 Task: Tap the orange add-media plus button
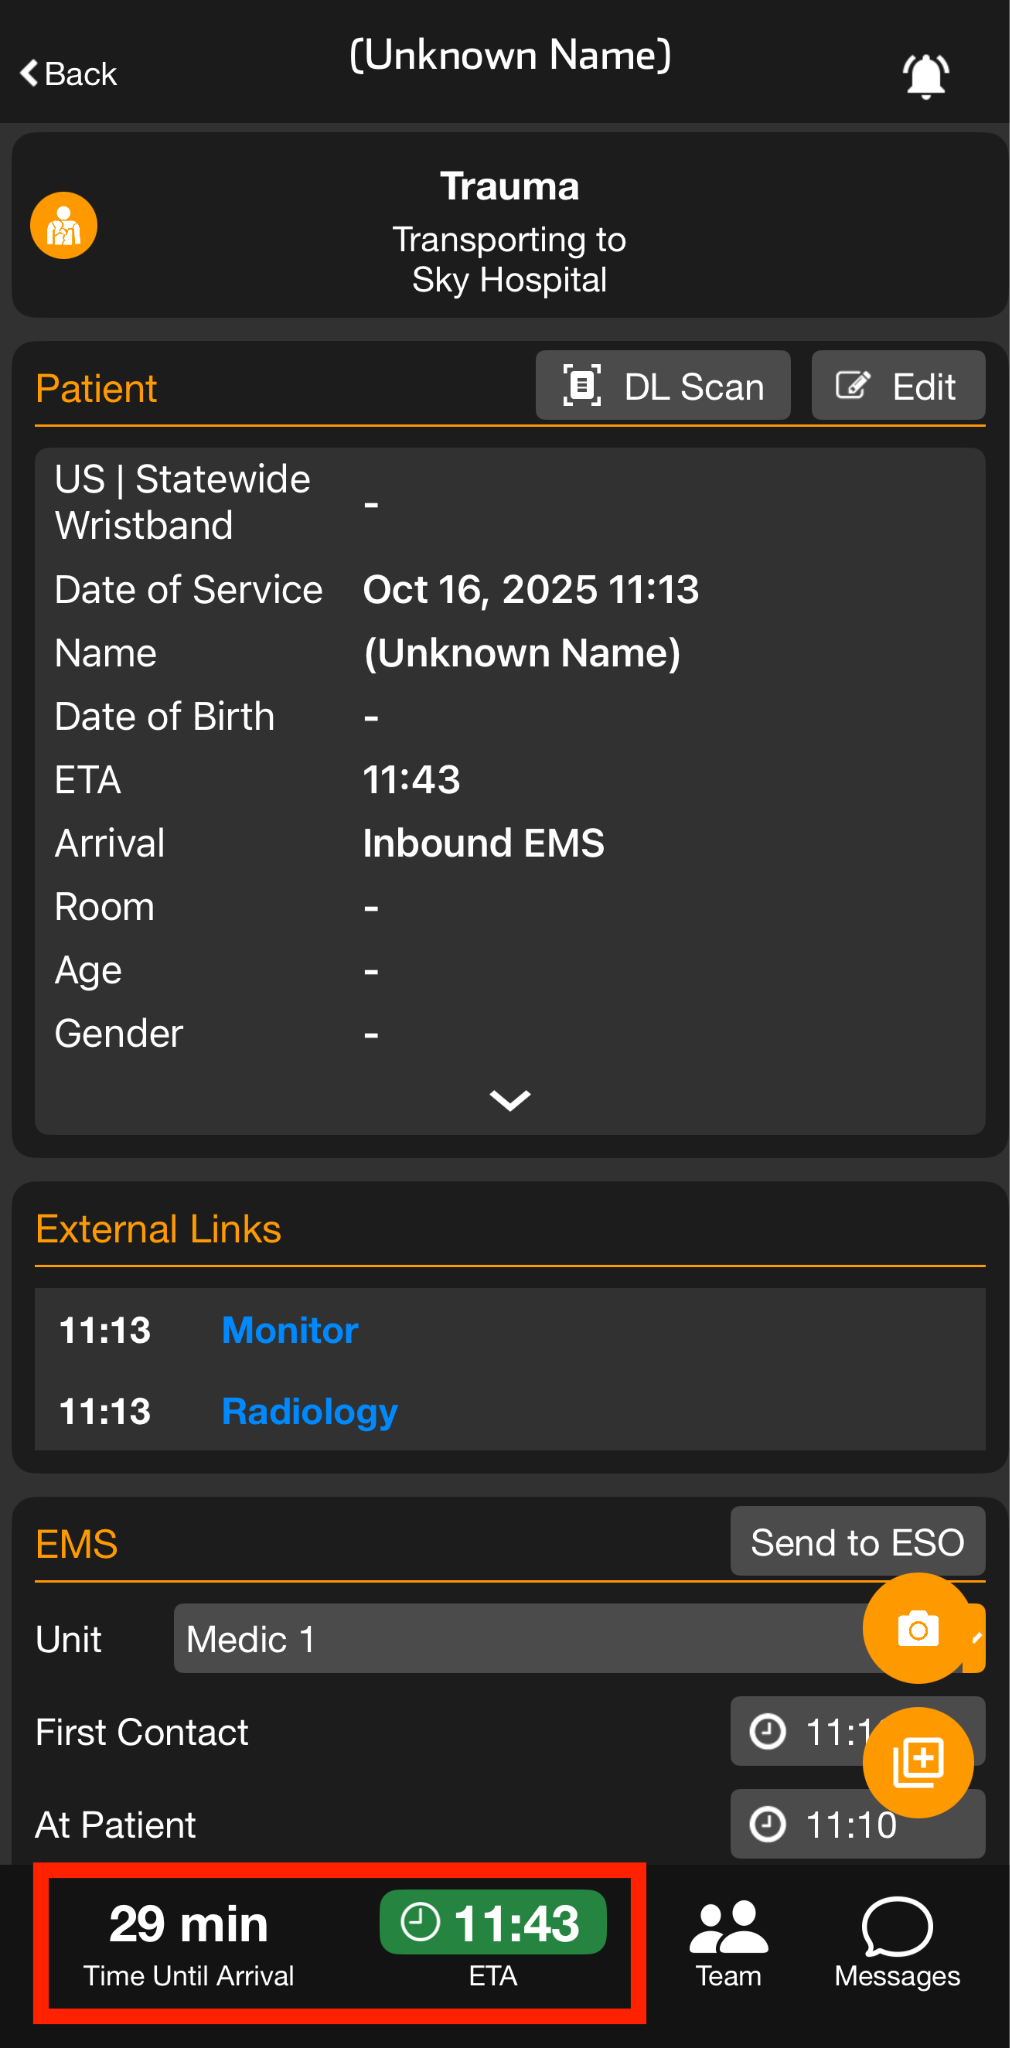pyautogui.click(x=917, y=1762)
